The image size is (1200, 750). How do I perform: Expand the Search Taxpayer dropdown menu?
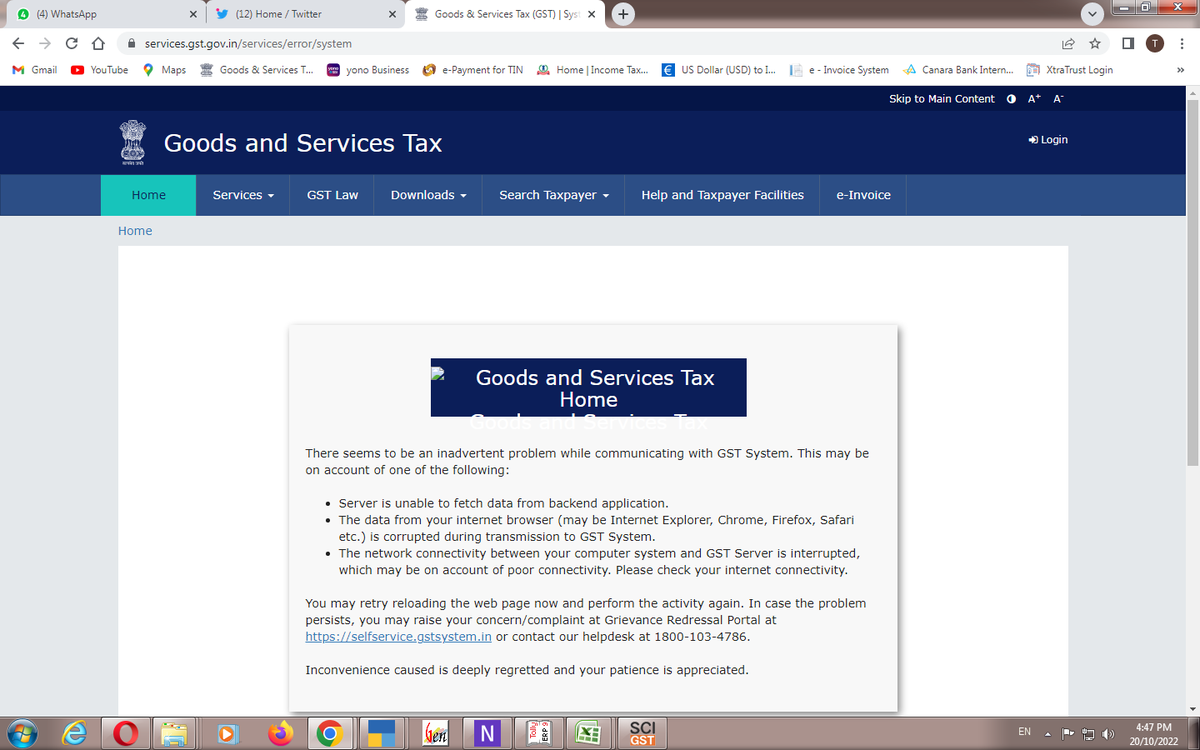554,195
